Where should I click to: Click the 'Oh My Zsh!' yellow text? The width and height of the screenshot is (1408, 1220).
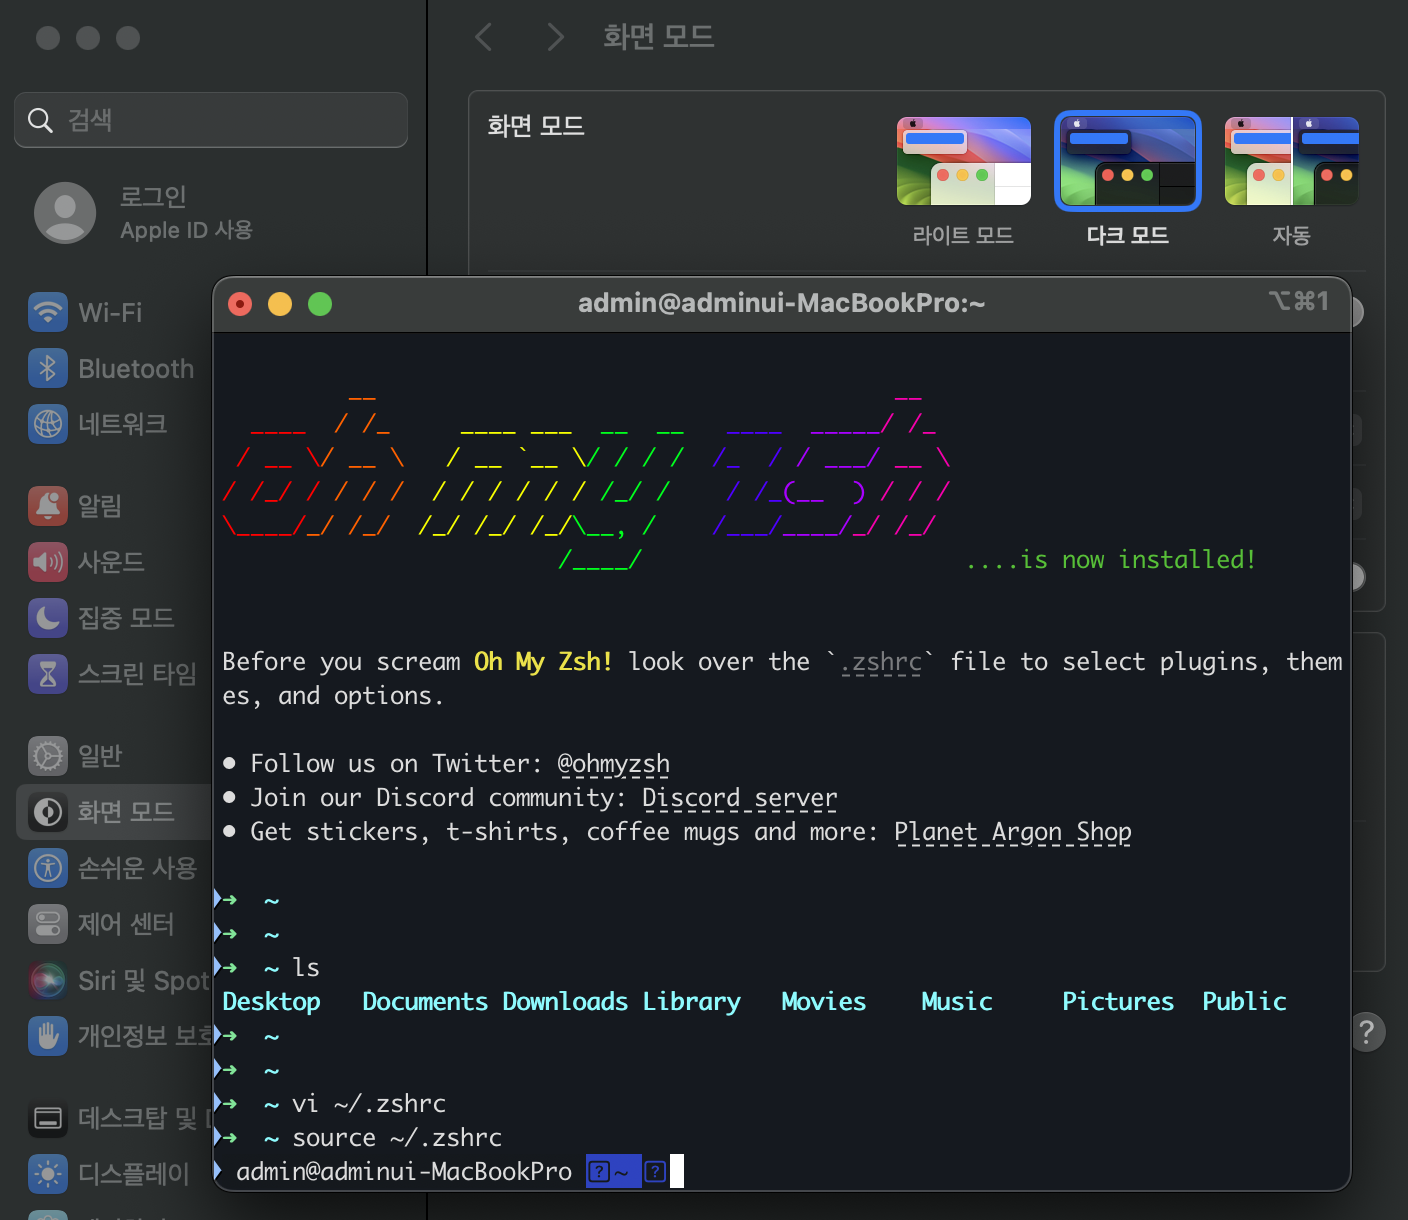pyautogui.click(x=543, y=662)
